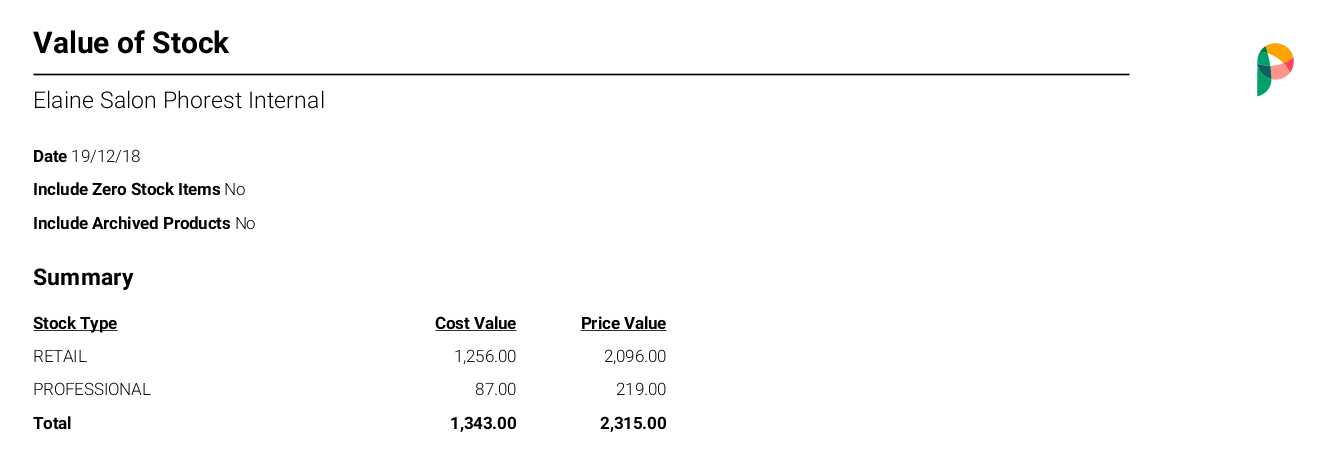1333x462 pixels.
Task: Click the RETAIL price value 2,096.00
Action: [635, 356]
